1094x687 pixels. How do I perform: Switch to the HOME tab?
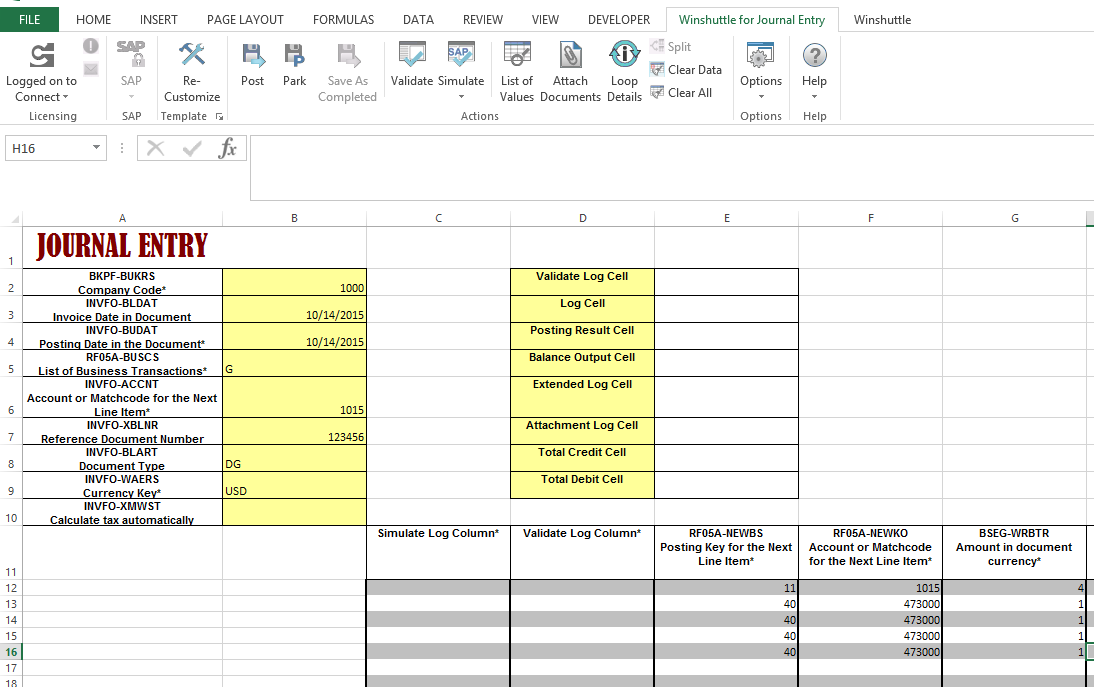point(93,20)
